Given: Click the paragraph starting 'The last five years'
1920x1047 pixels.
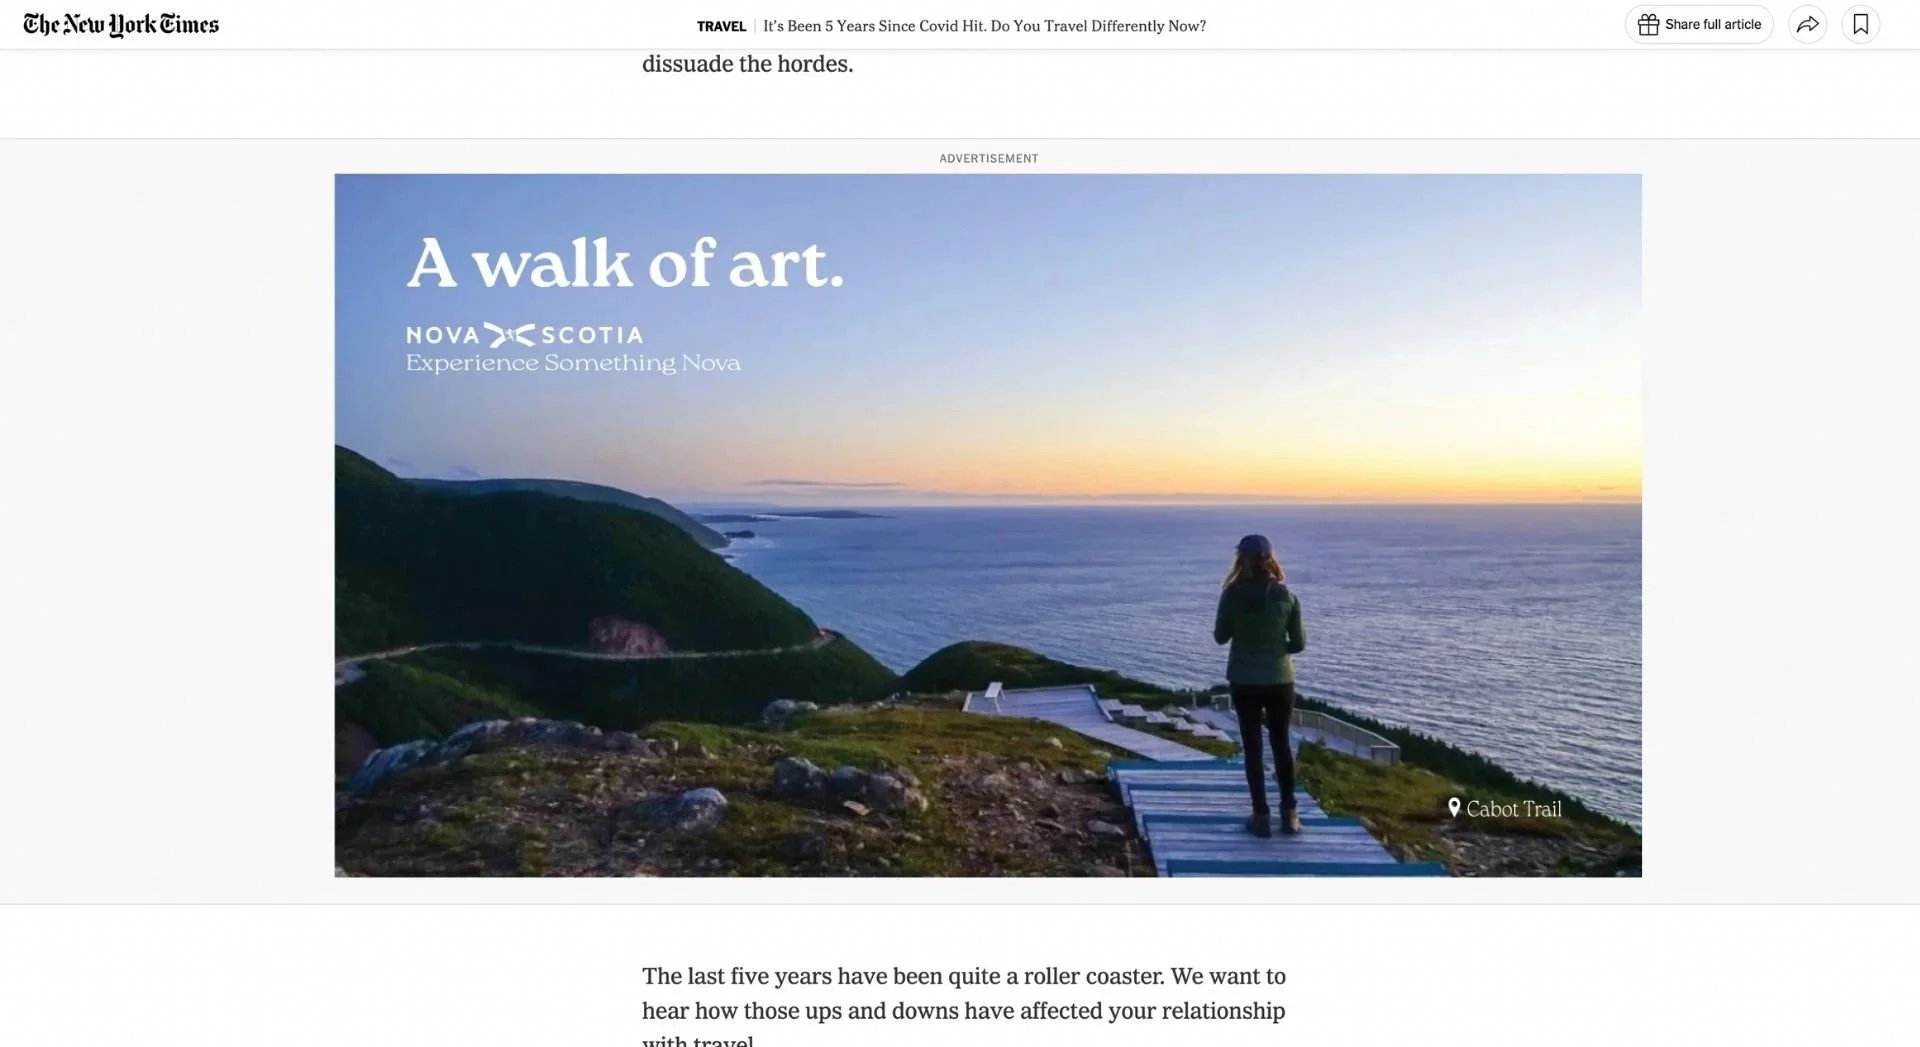Looking at the screenshot, I should (964, 1008).
